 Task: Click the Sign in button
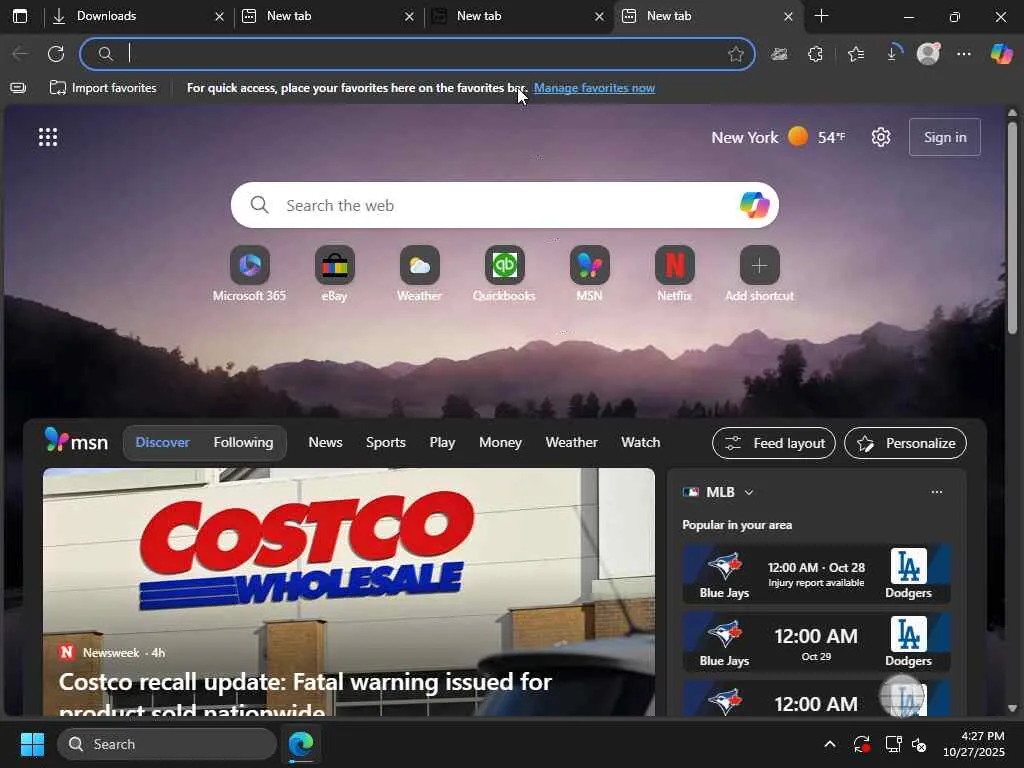point(944,137)
